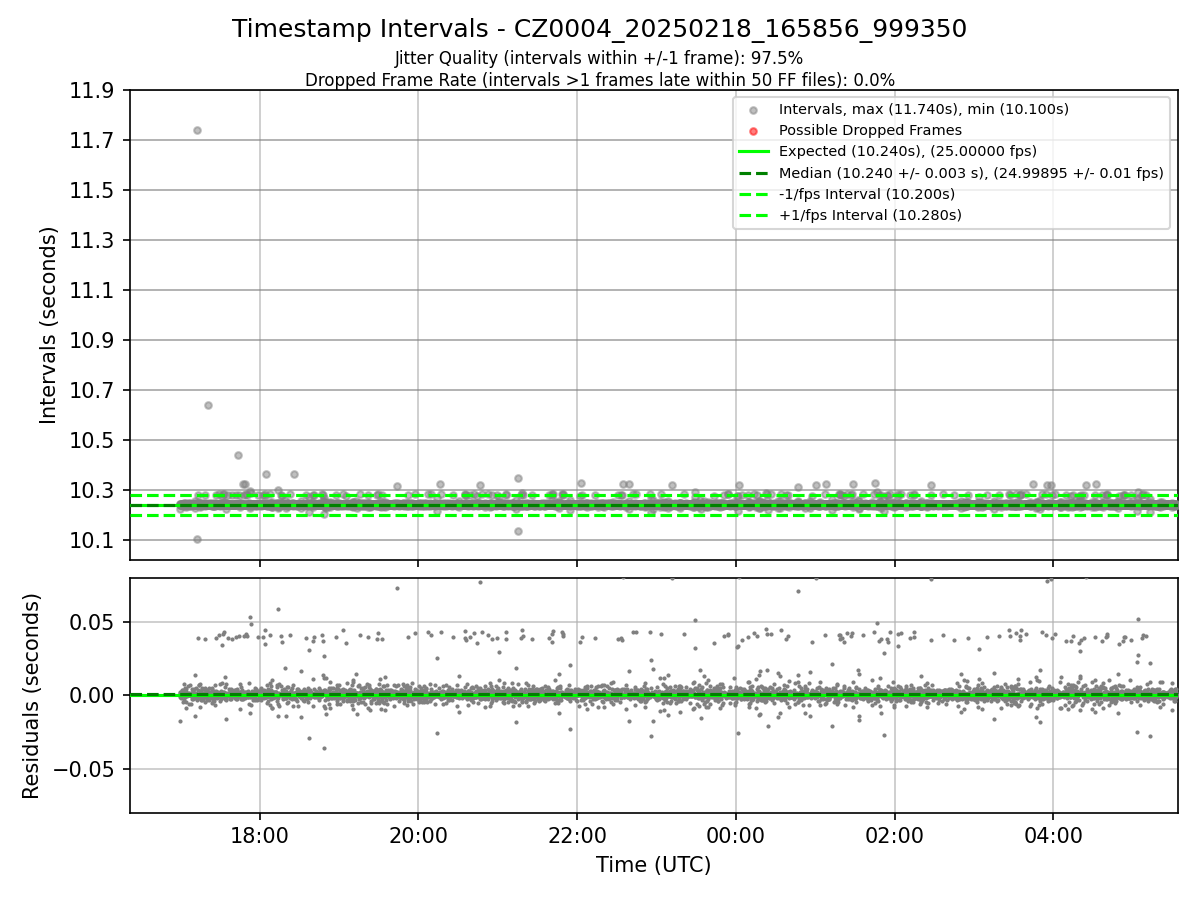The height and width of the screenshot is (900, 1200).
Task: Click the x-axis tick label 00:00
Action: (736, 835)
